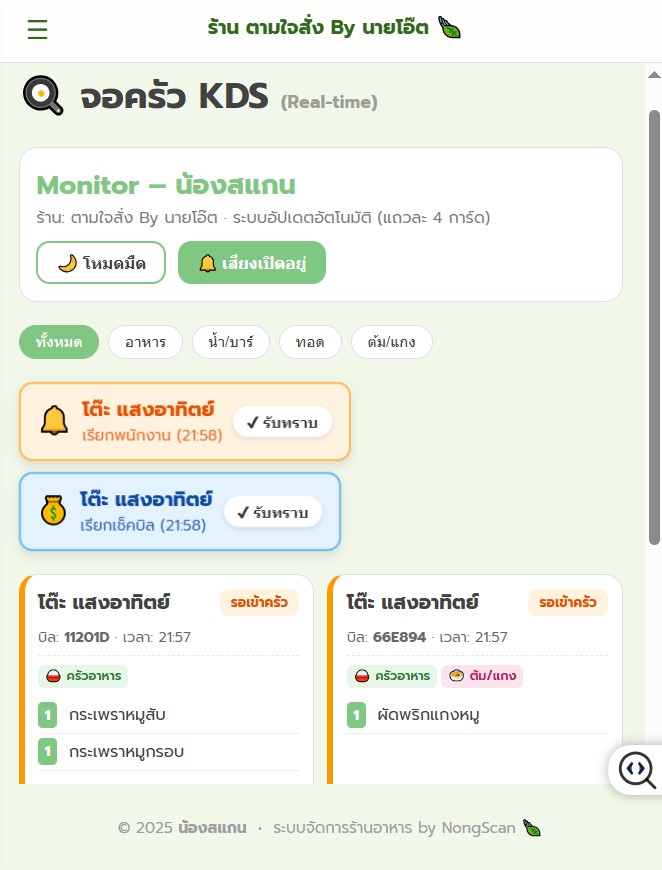This screenshot has height=870, width=662.
Task: Switch to the อาหาร filter tab
Action: pyautogui.click(x=145, y=342)
